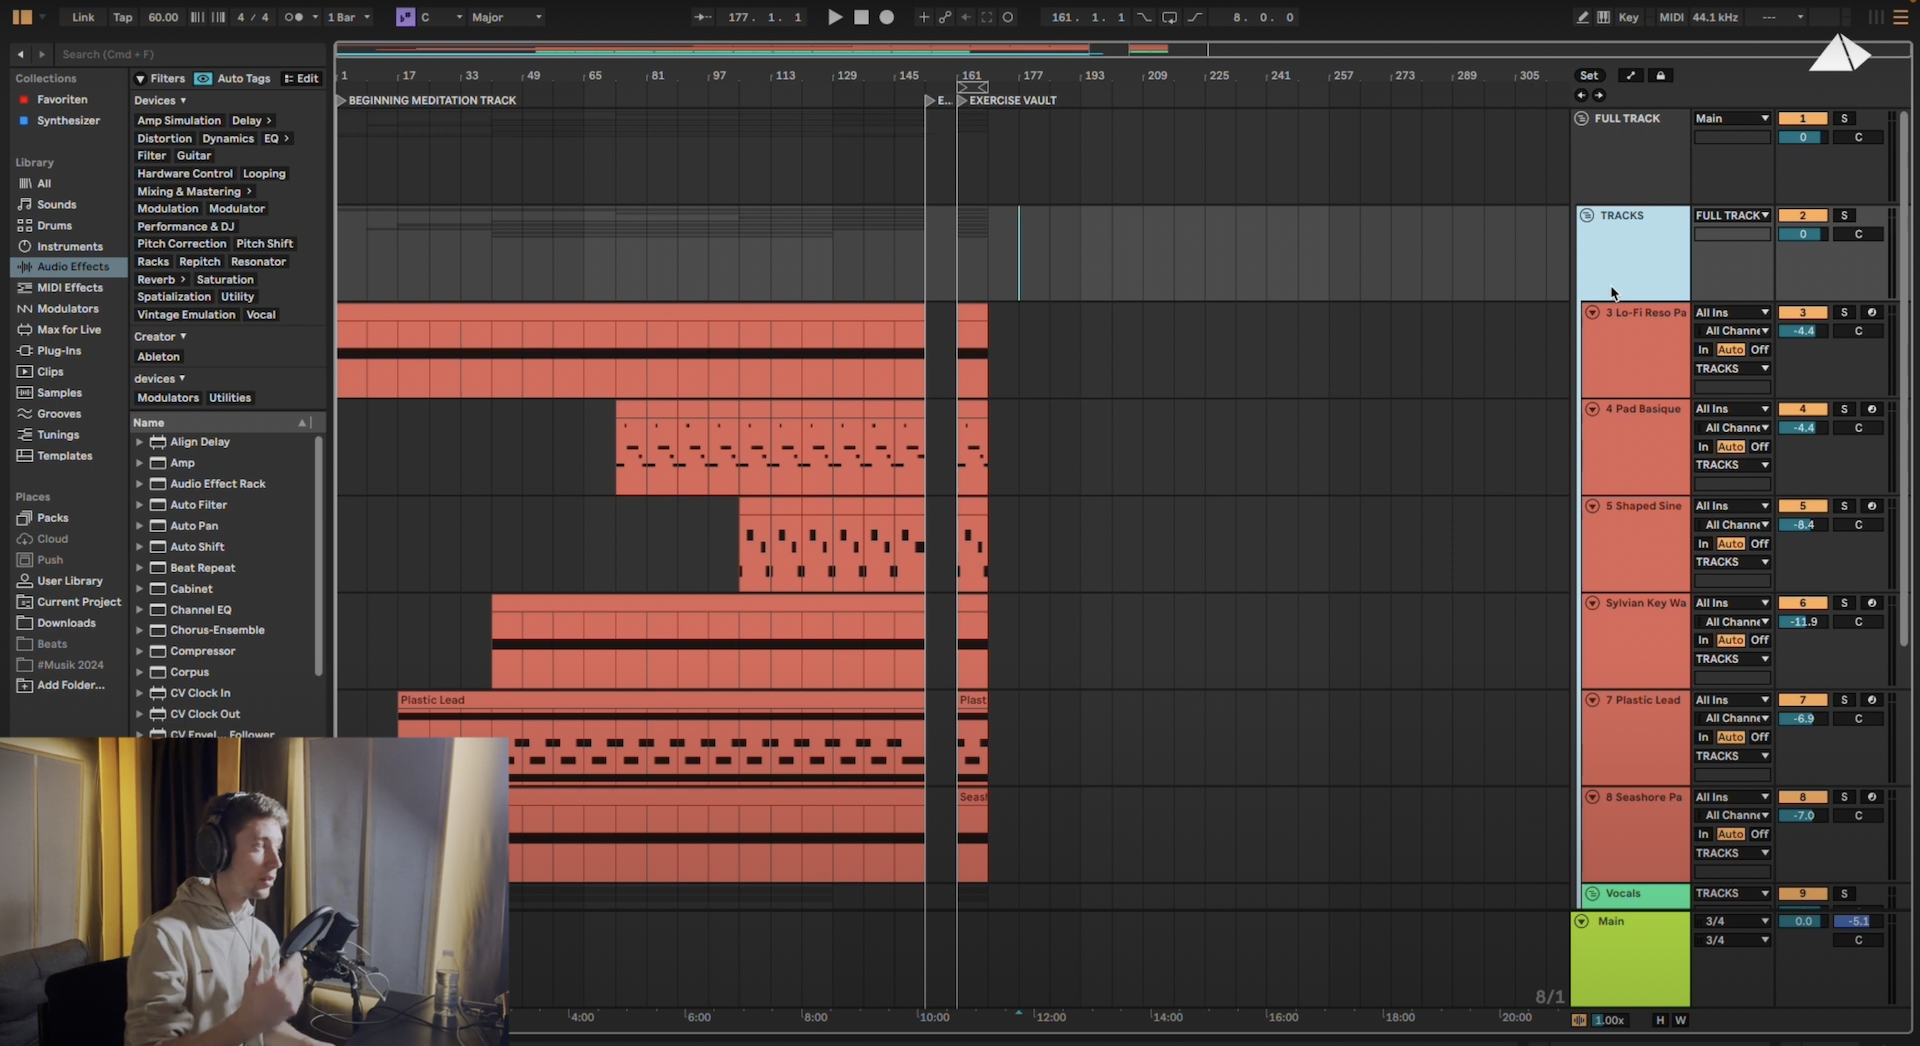Viewport: 1920px width, 1046px height.
Task: Activate the Arrangement Loop switch
Action: pos(1168,17)
